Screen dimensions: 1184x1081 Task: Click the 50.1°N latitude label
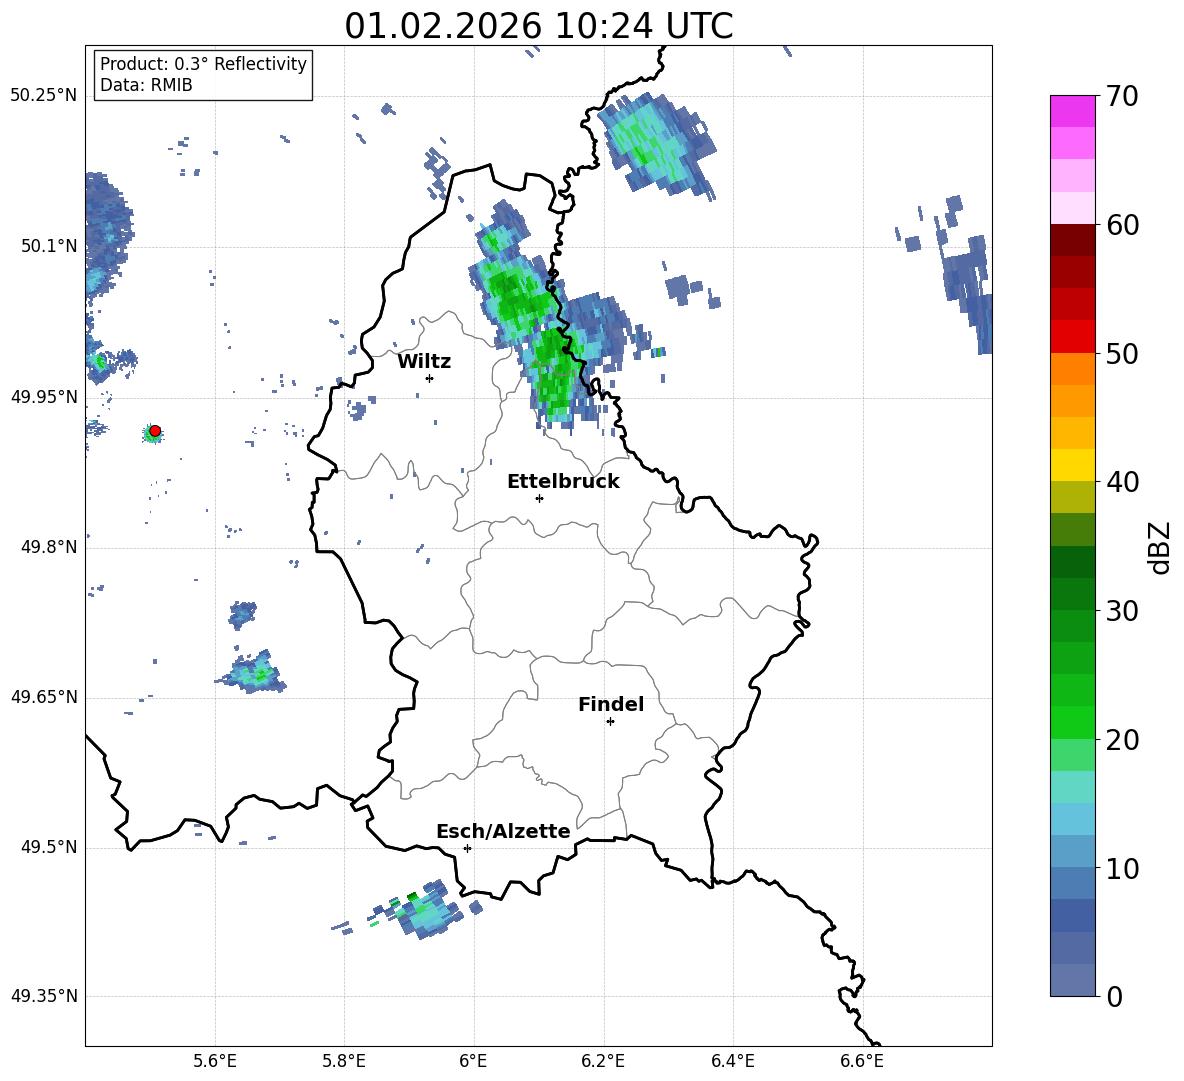tap(49, 246)
